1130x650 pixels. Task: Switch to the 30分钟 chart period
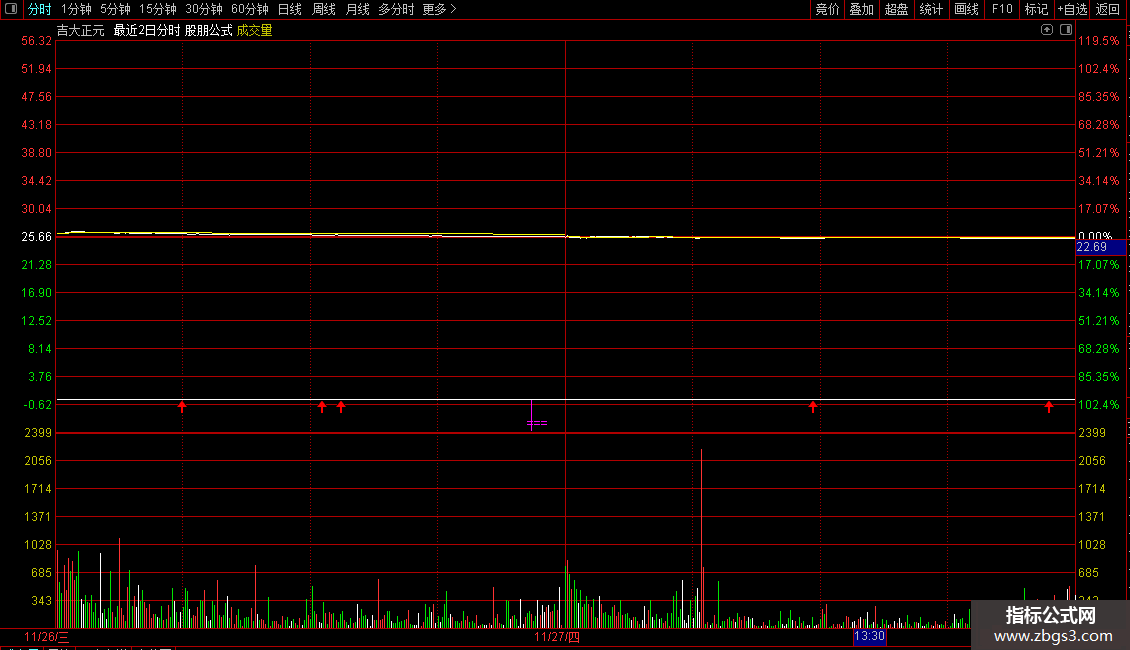point(204,9)
